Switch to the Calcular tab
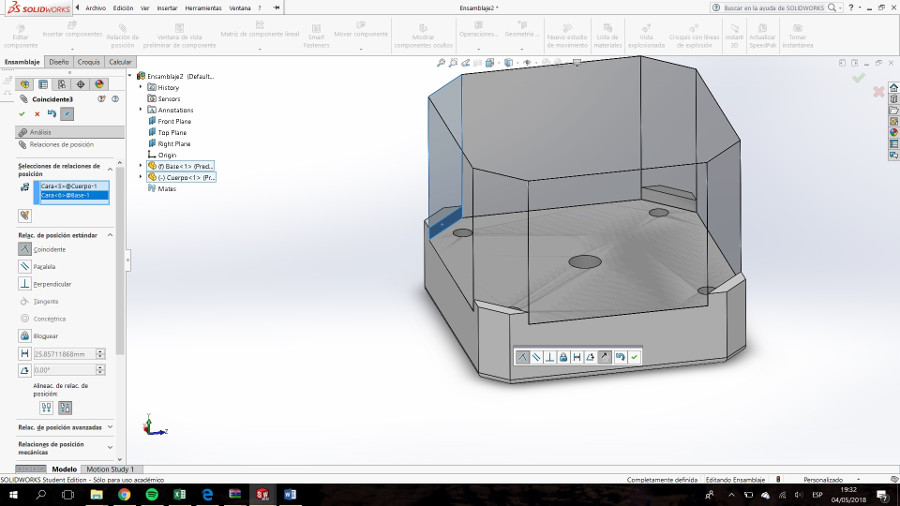 (120, 62)
